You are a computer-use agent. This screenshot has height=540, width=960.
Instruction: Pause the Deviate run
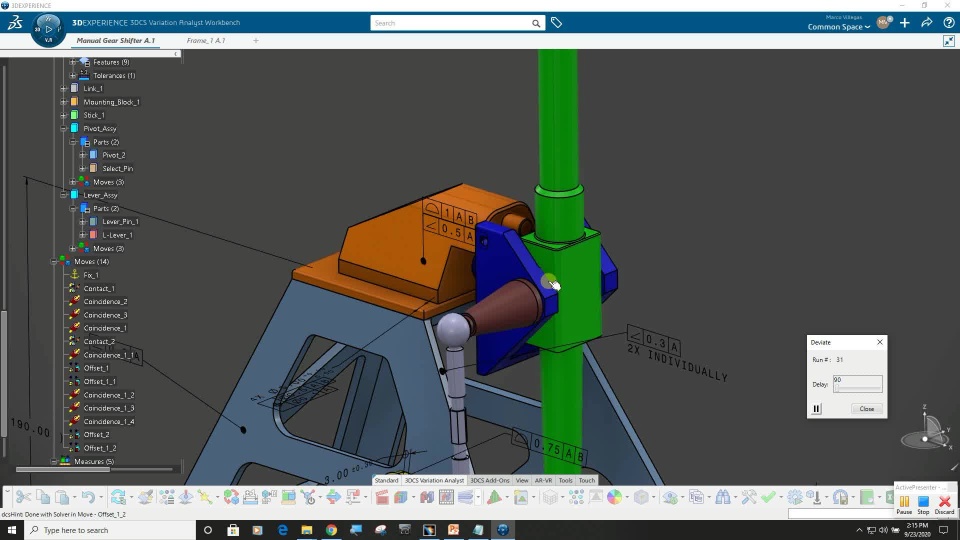click(x=817, y=409)
